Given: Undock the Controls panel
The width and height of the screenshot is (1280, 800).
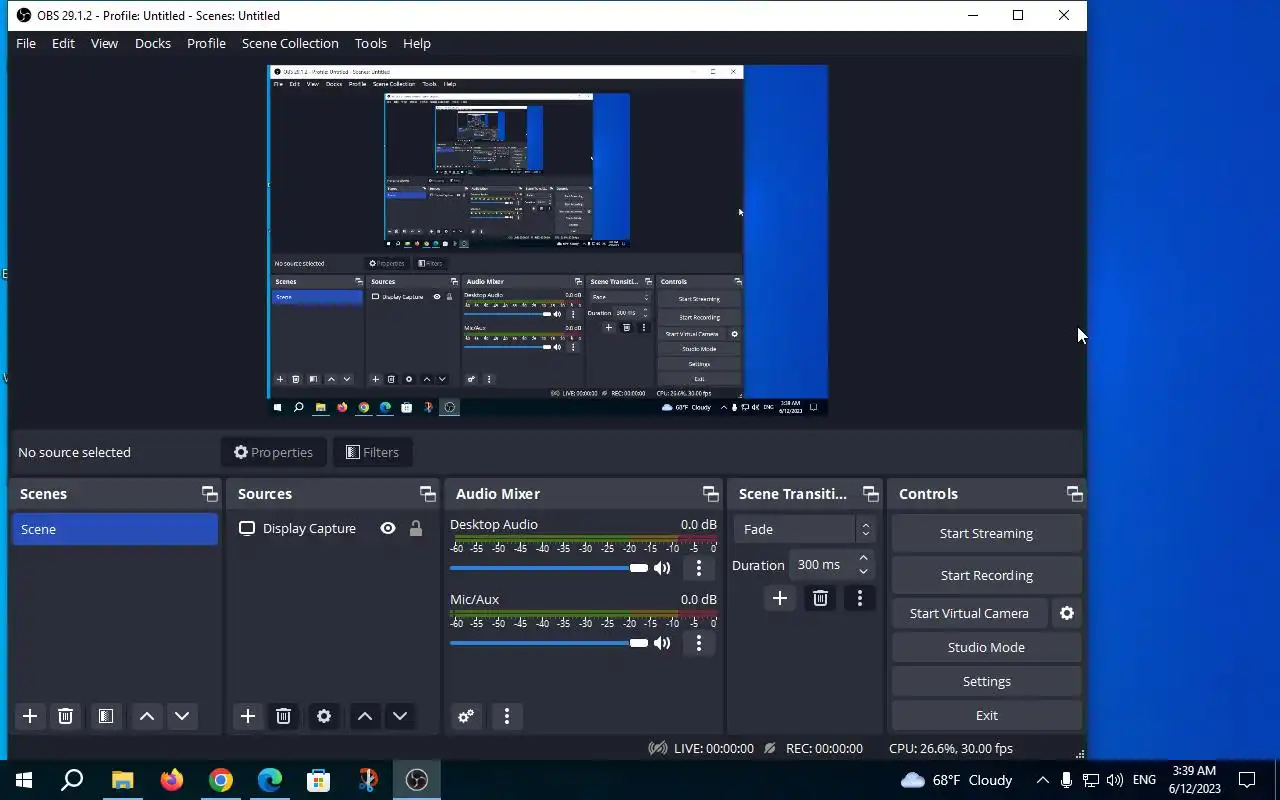Looking at the screenshot, I should click(1075, 494).
